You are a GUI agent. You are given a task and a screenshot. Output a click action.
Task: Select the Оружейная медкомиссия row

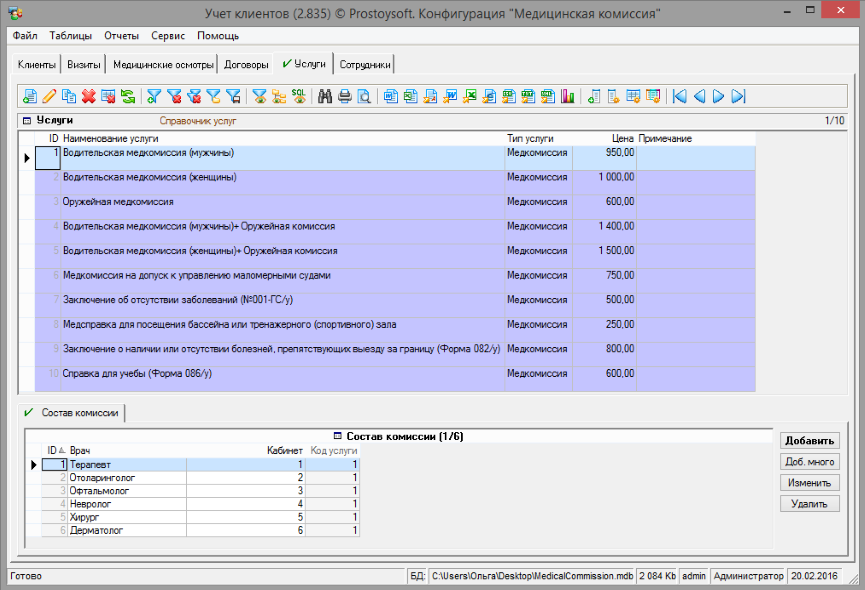pos(117,202)
